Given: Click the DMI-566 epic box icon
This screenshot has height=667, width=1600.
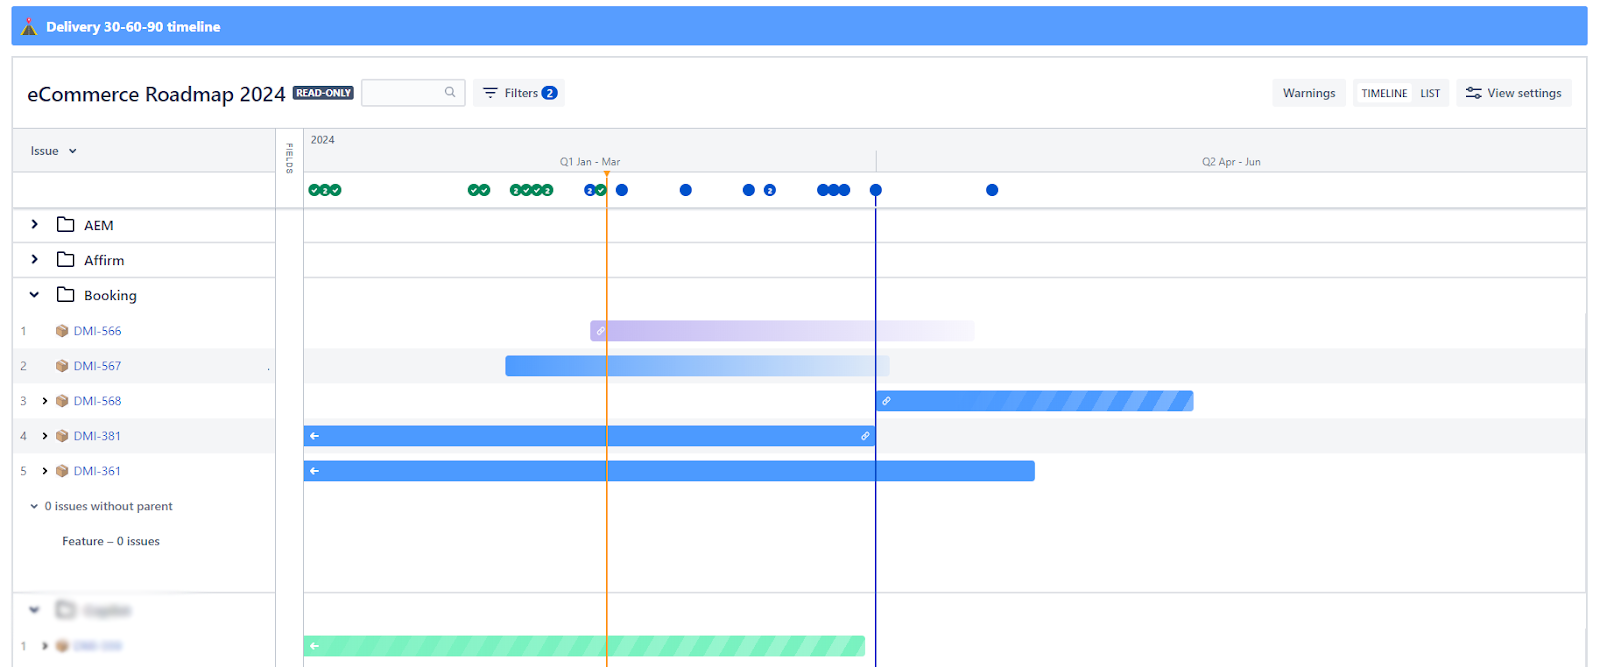Looking at the screenshot, I should tap(62, 331).
